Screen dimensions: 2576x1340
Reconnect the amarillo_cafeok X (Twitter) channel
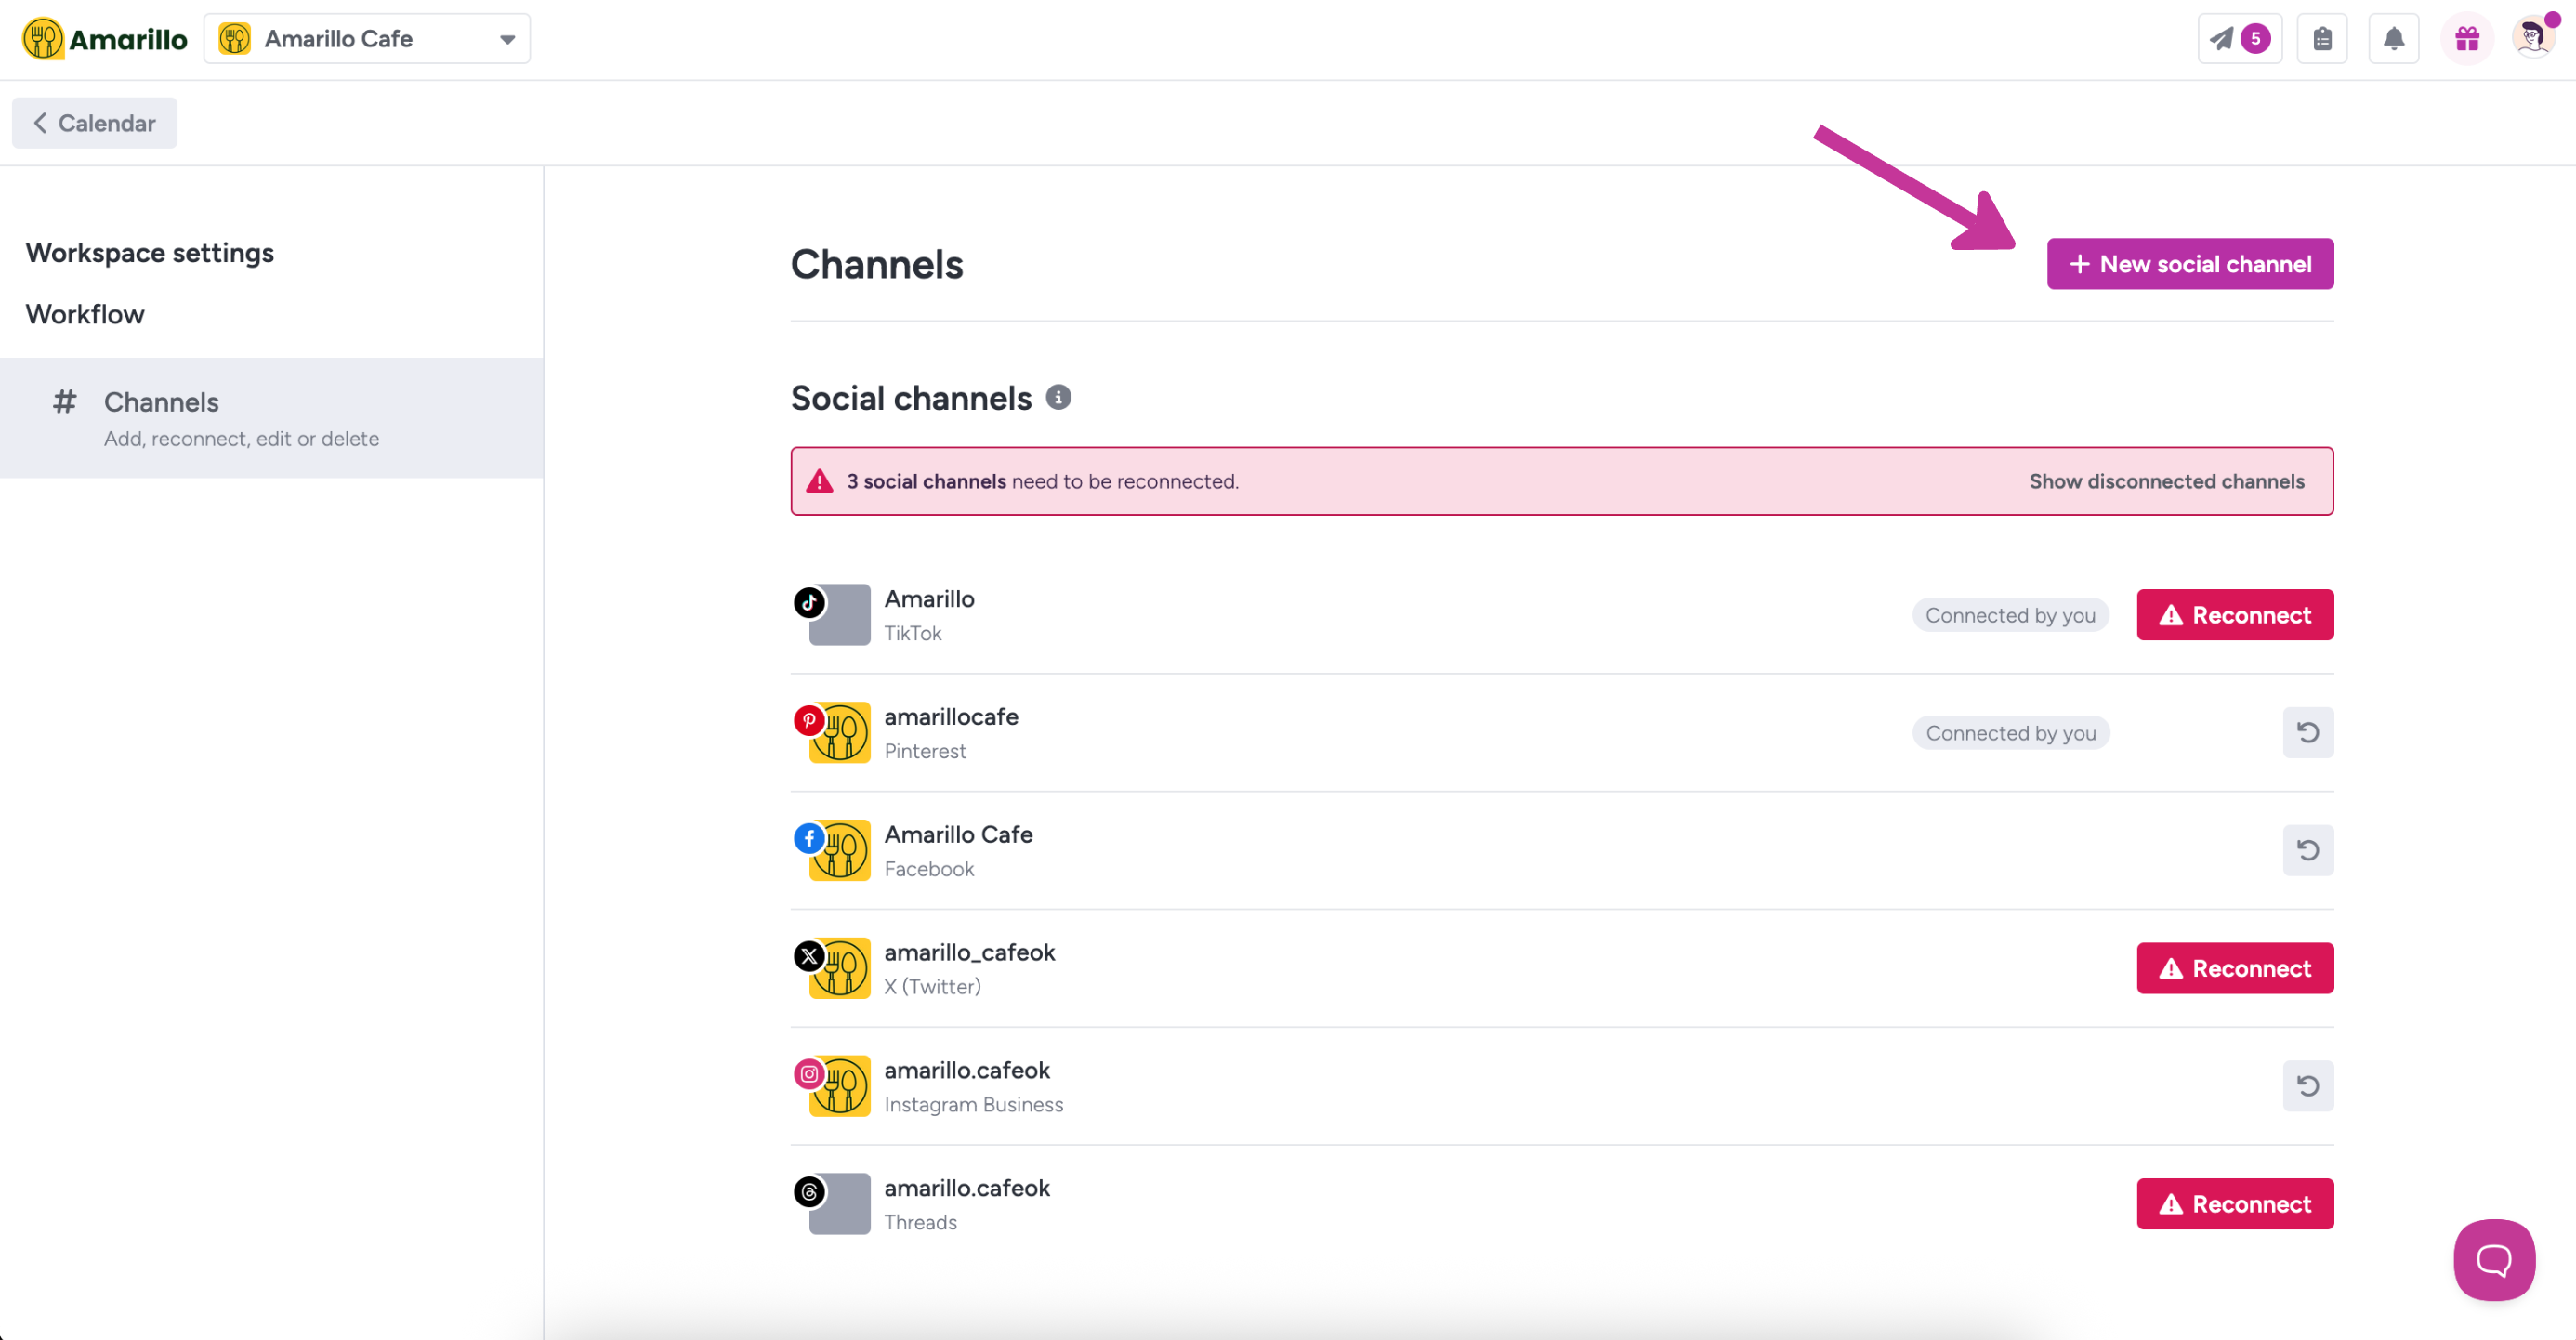[x=2234, y=968]
